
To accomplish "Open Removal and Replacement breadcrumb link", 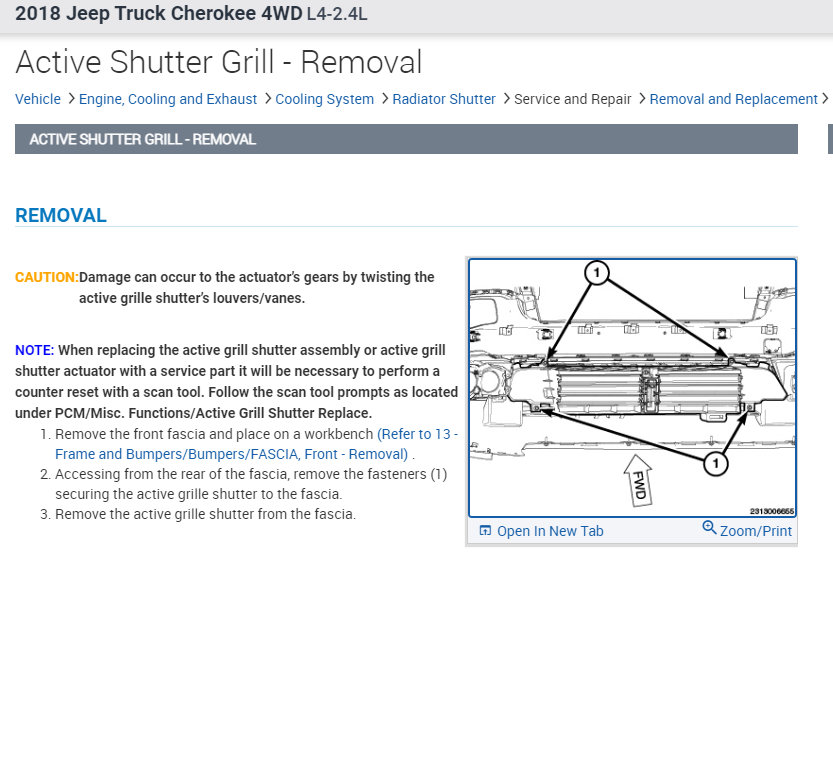I will 733,99.
